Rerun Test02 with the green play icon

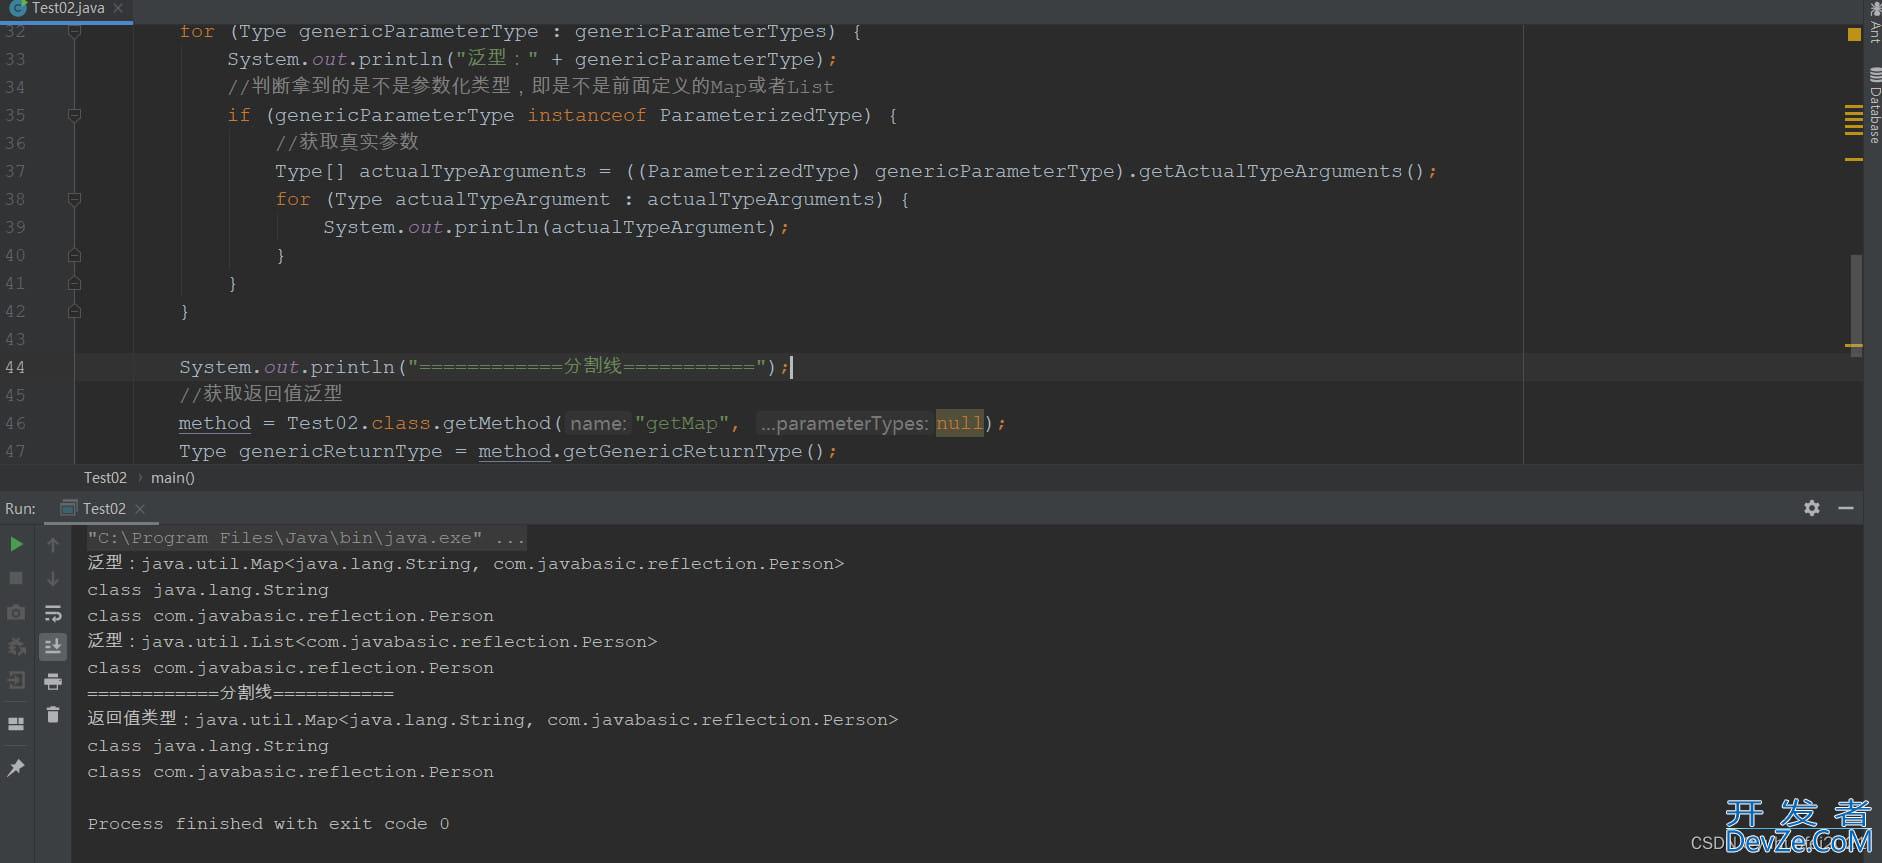pos(16,544)
